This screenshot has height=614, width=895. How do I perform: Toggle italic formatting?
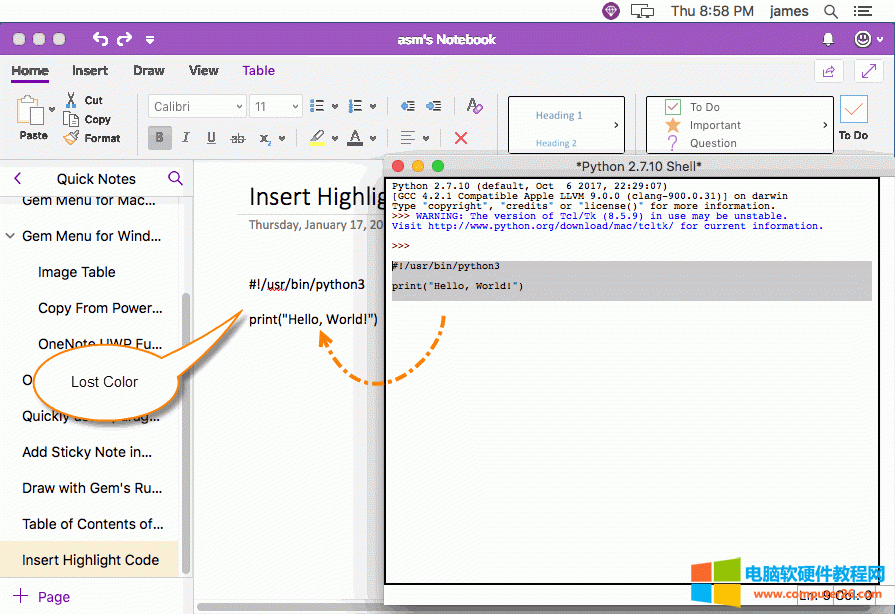[x=184, y=138]
